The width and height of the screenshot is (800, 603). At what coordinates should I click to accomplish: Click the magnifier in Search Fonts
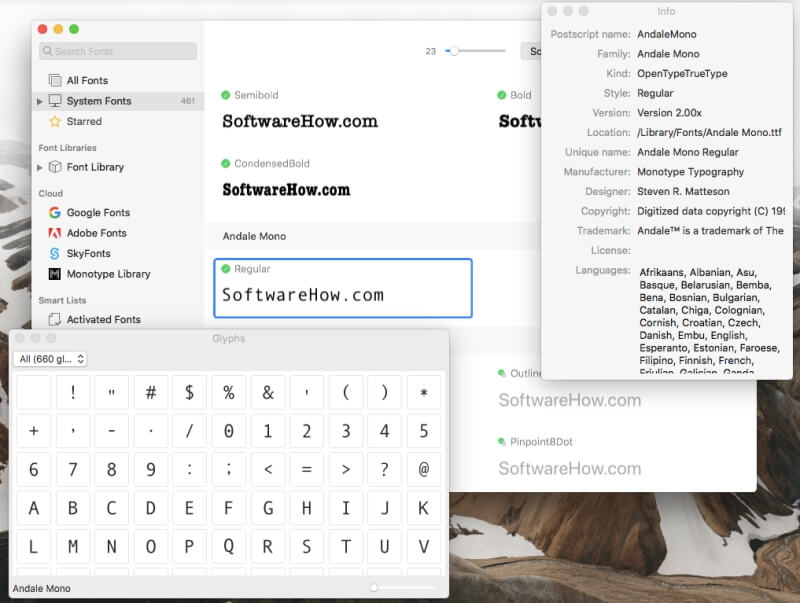pos(47,51)
